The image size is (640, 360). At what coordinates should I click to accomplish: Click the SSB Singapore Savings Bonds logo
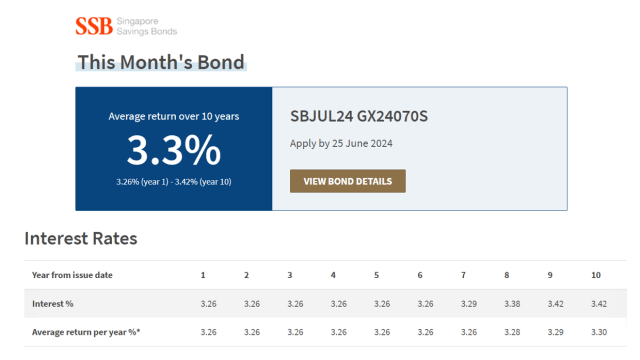tap(126, 26)
